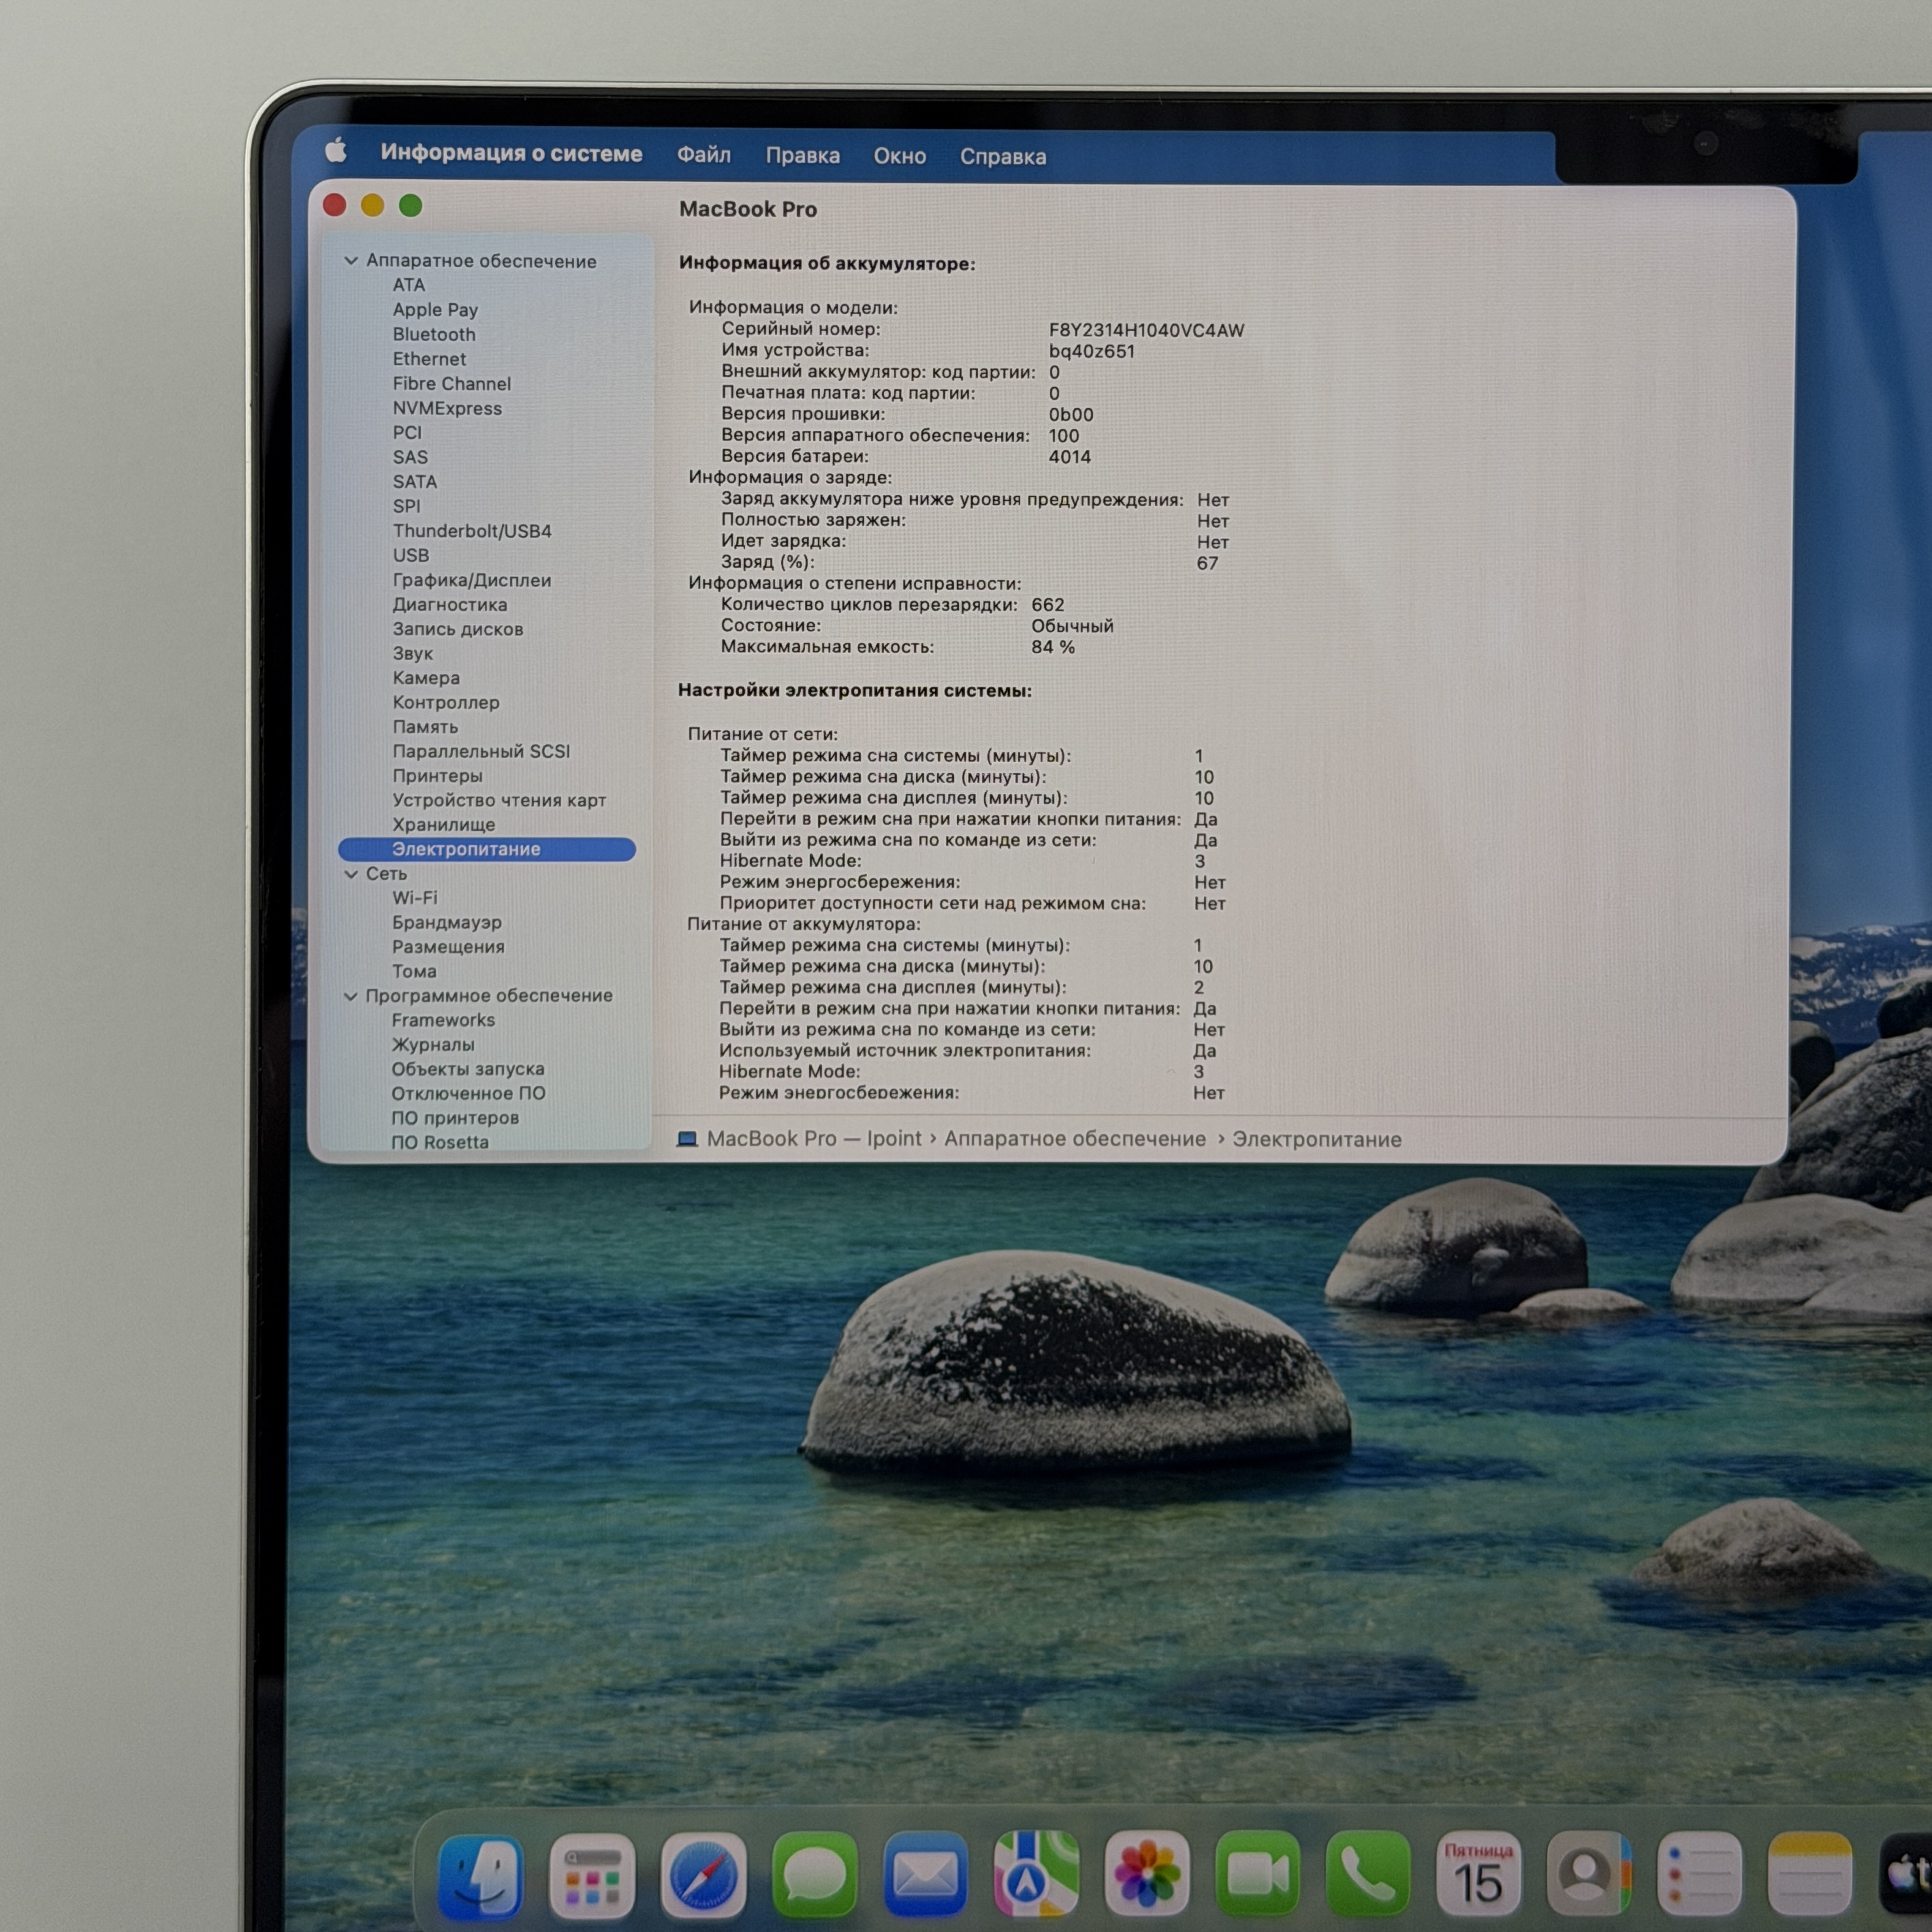Select SPI in the sidebar
Image resolution: width=1932 pixels, height=1932 pixels.
point(406,506)
